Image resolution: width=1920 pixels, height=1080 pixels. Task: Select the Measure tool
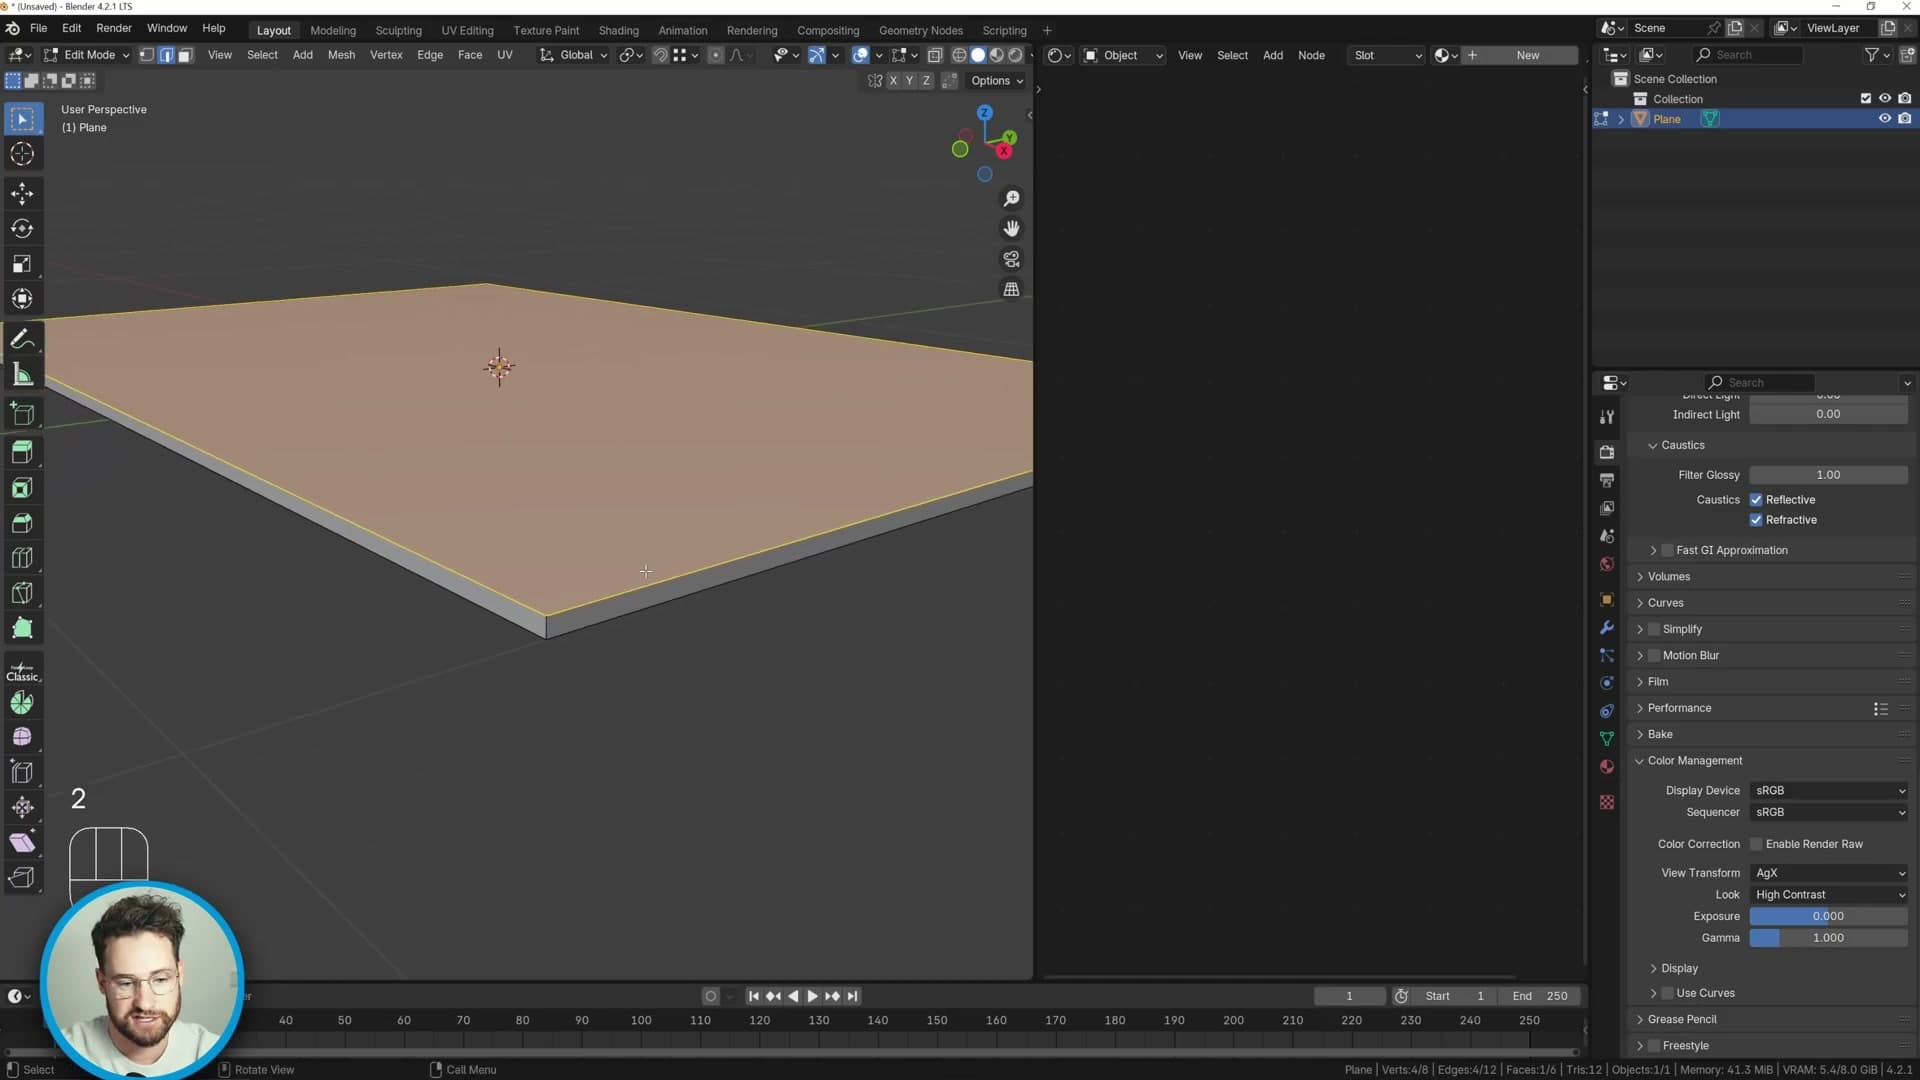[x=22, y=375]
